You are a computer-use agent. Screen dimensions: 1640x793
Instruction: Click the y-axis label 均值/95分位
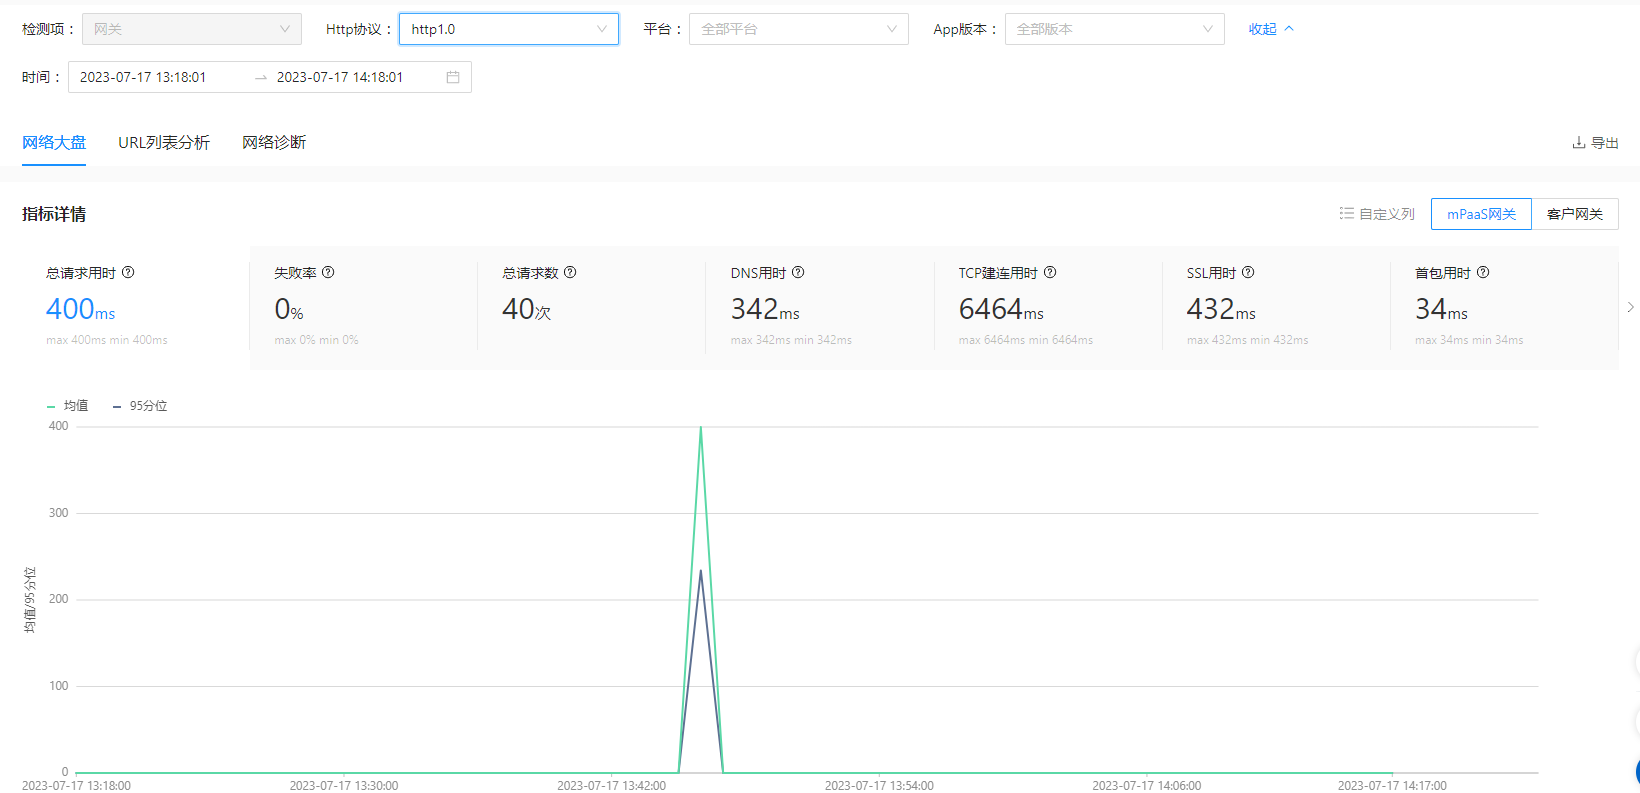click(30, 600)
